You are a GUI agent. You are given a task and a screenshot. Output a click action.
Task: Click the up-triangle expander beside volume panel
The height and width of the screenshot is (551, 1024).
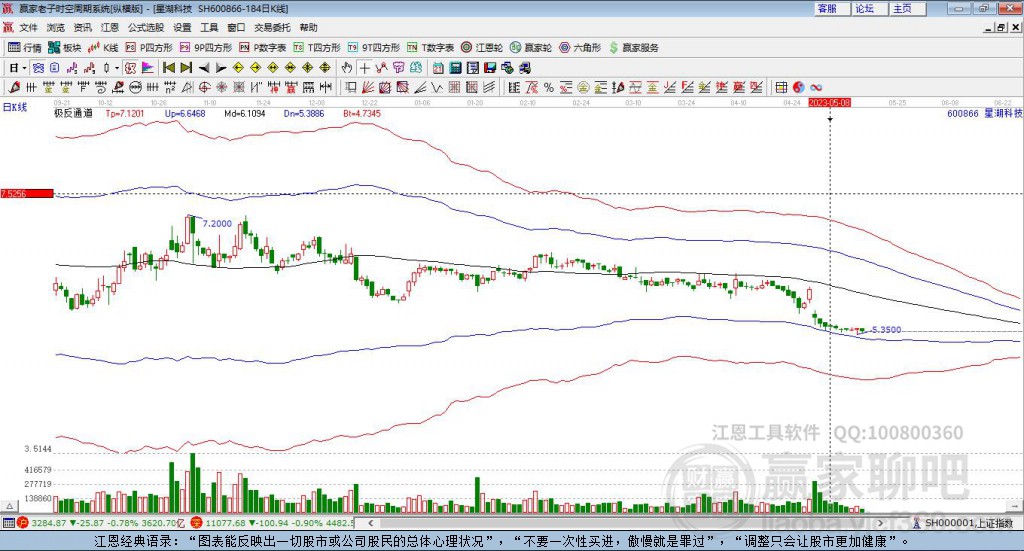point(9,507)
